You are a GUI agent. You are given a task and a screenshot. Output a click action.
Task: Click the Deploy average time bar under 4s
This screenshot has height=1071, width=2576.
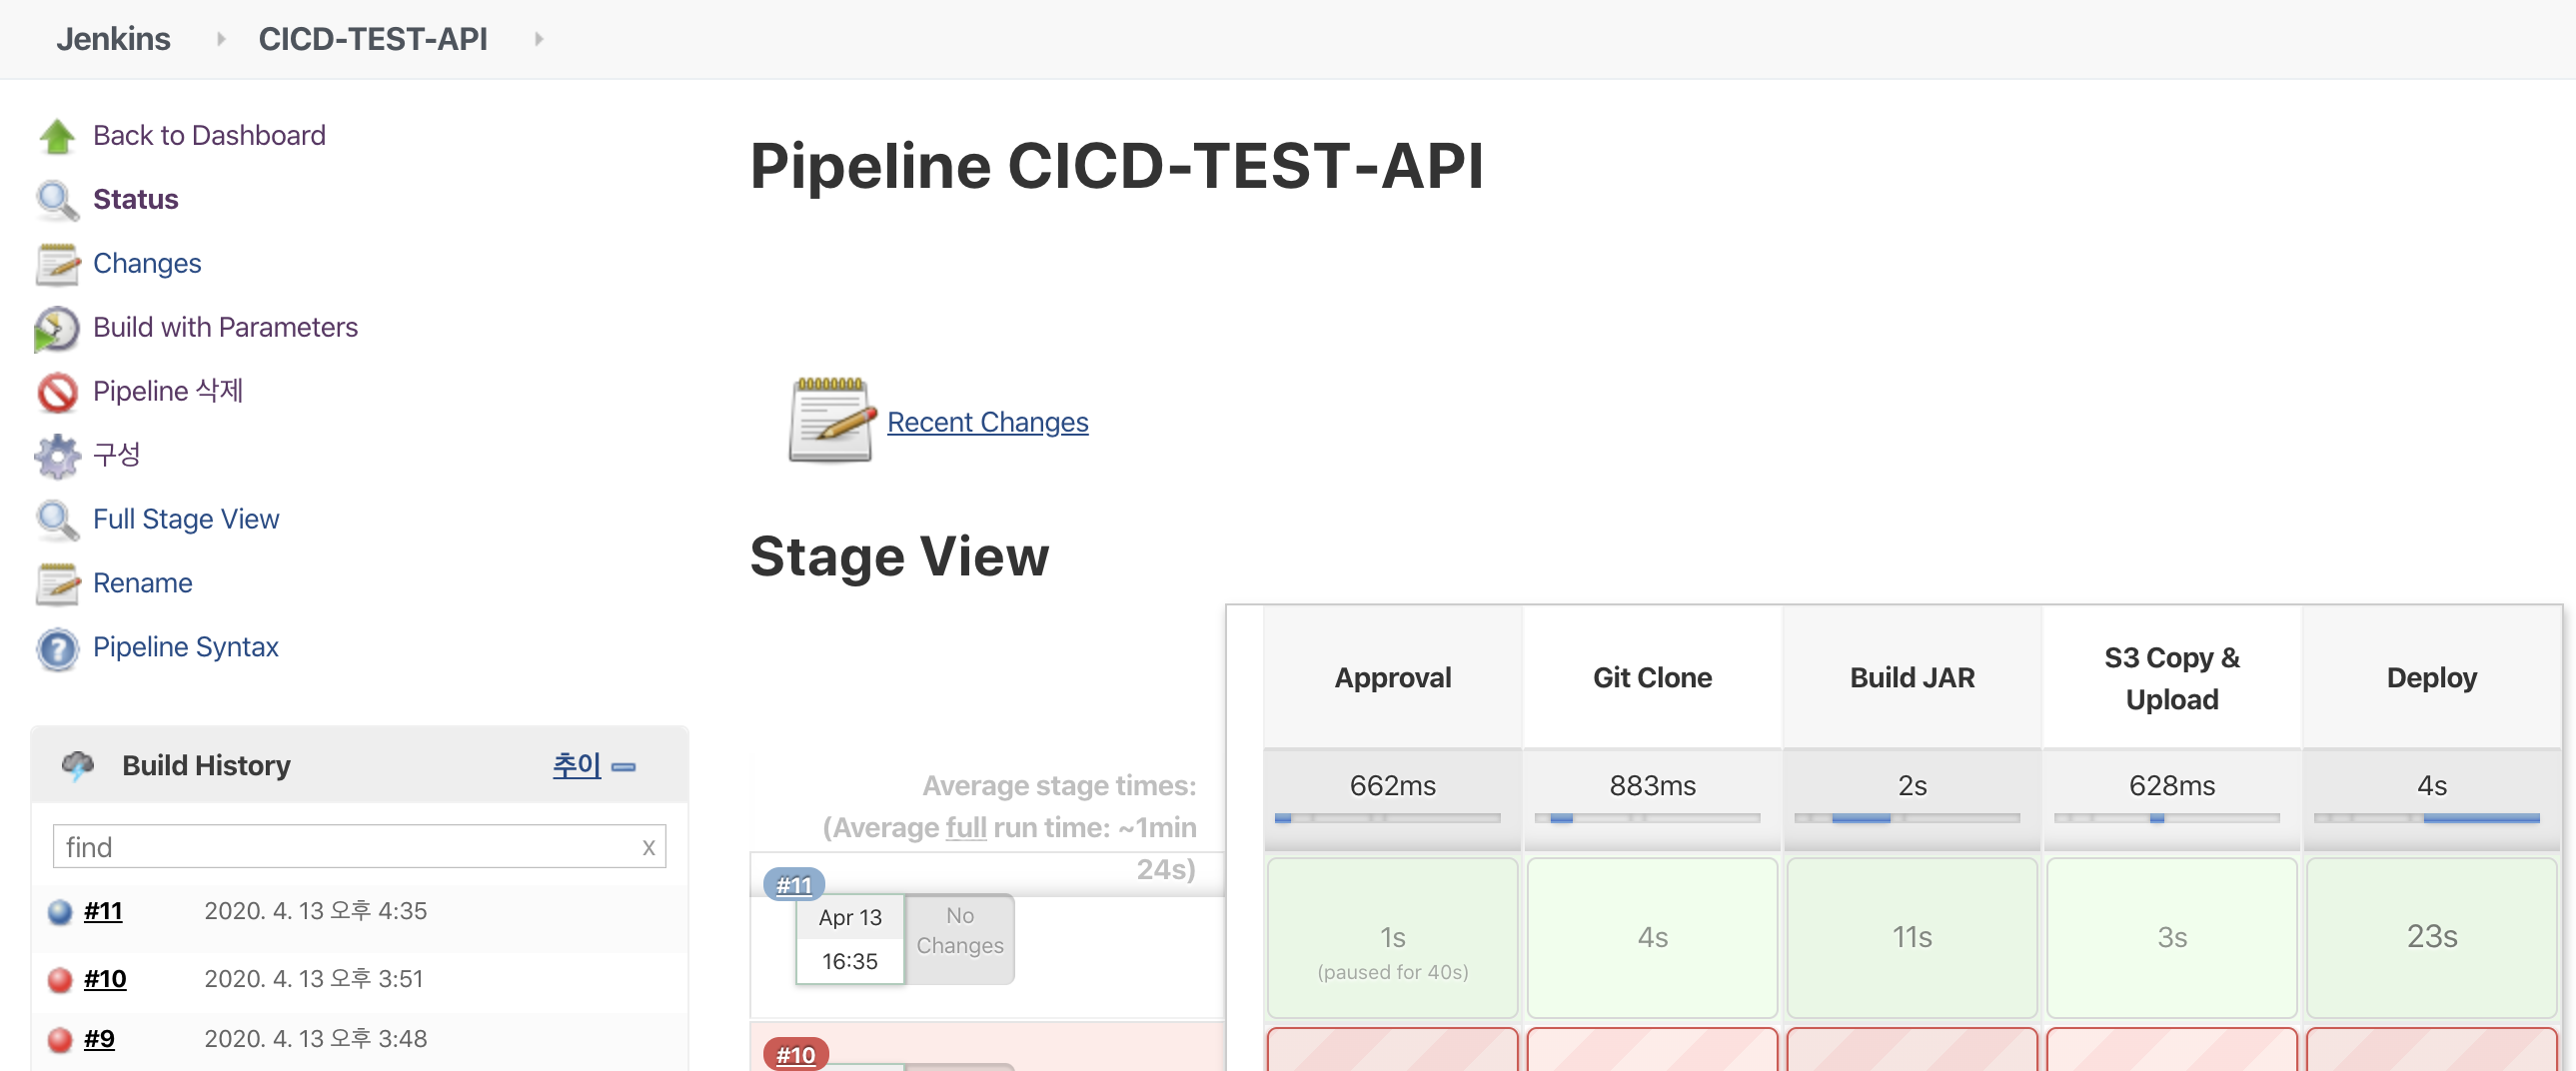tap(2427, 819)
